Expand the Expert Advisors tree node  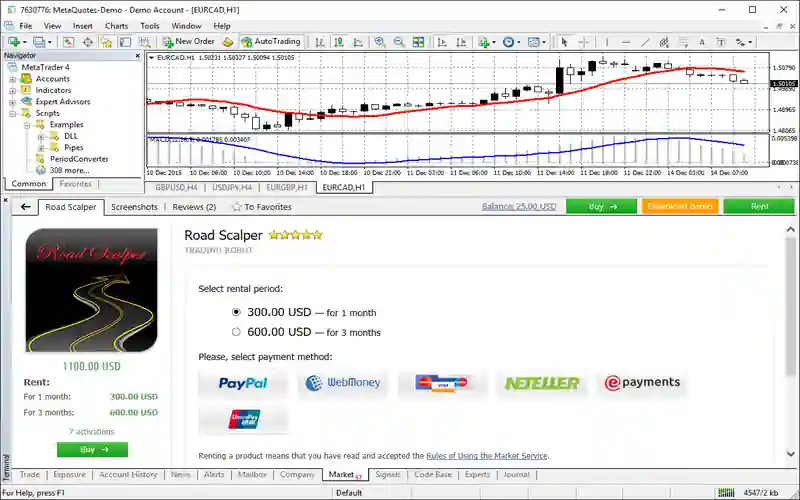(x=13, y=102)
